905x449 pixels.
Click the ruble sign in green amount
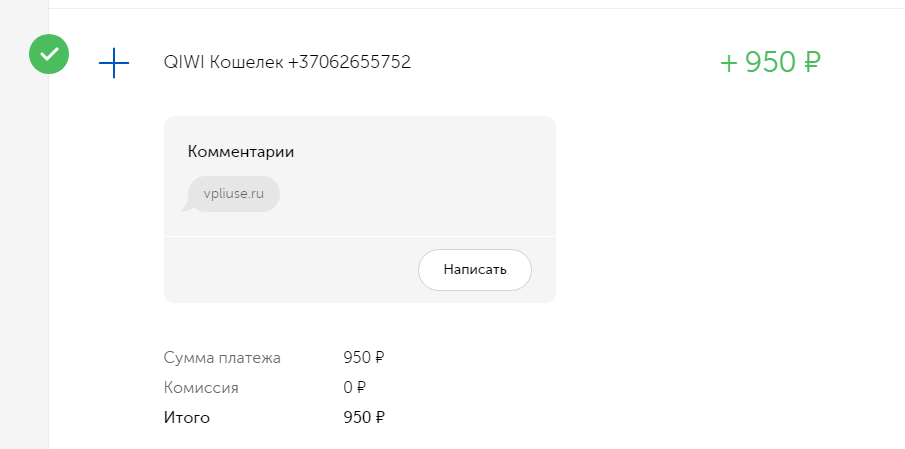812,62
